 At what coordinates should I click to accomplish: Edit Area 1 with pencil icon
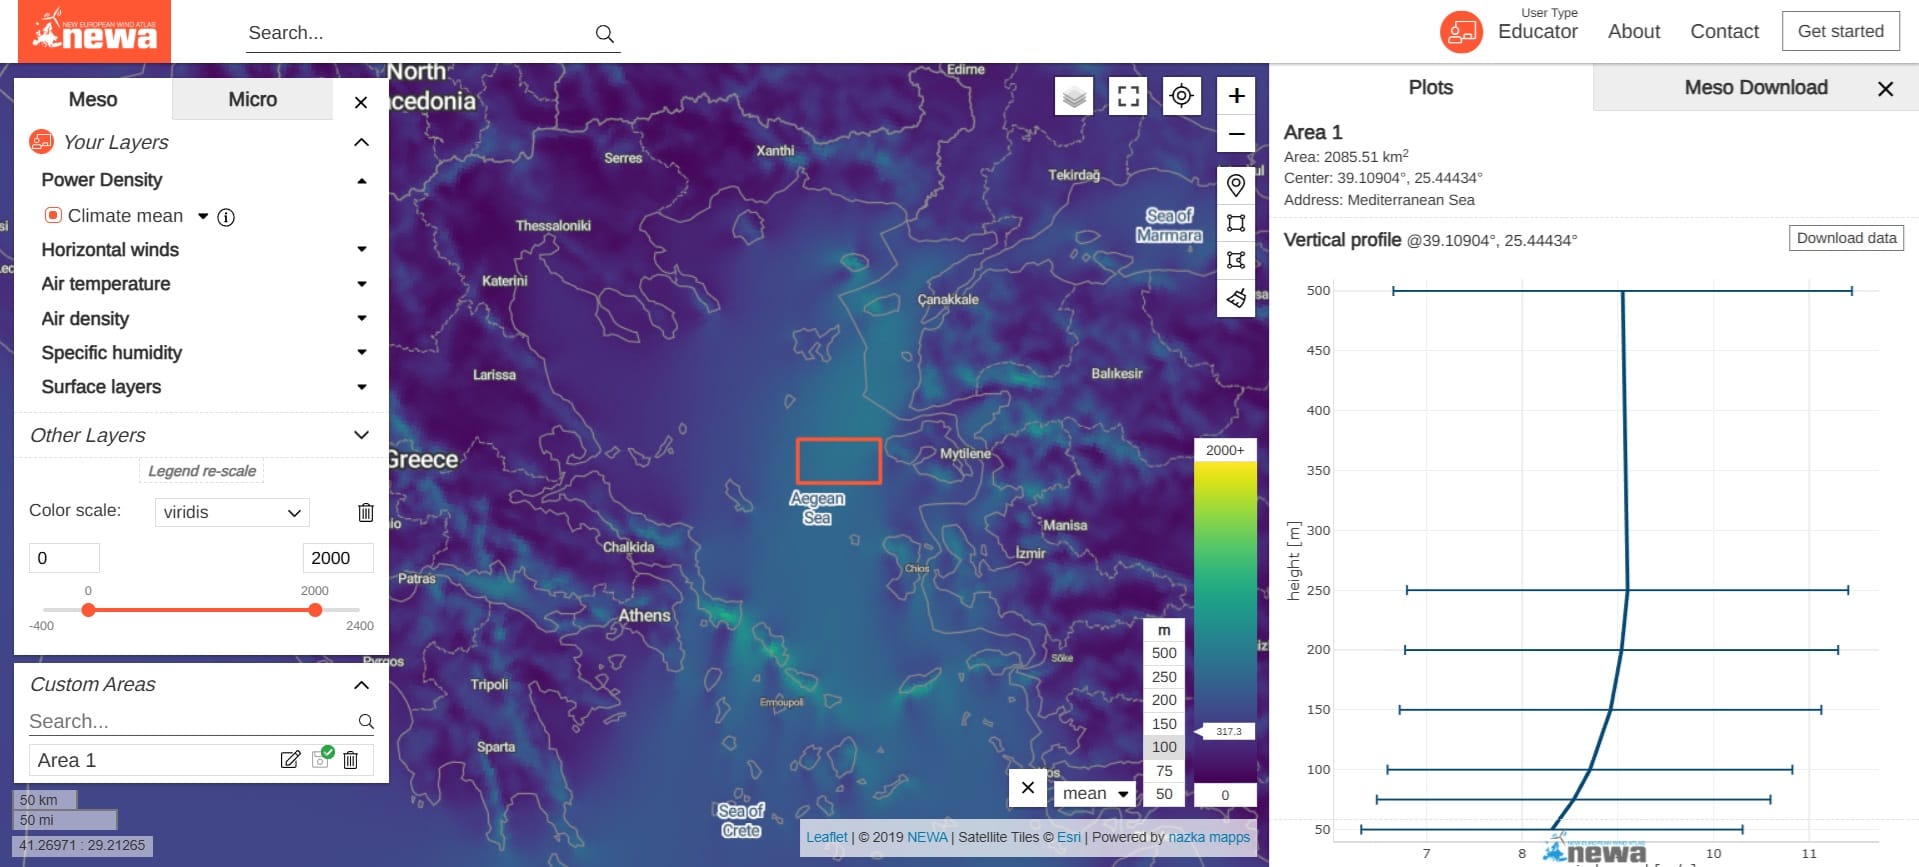pyautogui.click(x=290, y=760)
